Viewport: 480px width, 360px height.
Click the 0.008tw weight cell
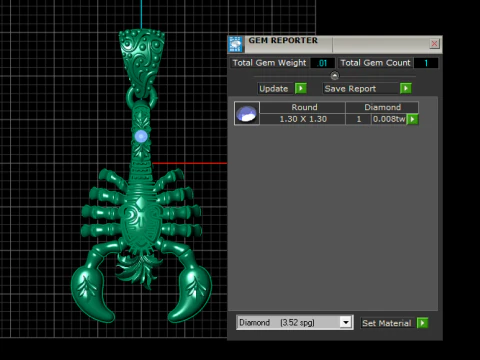(x=389, y=119)
